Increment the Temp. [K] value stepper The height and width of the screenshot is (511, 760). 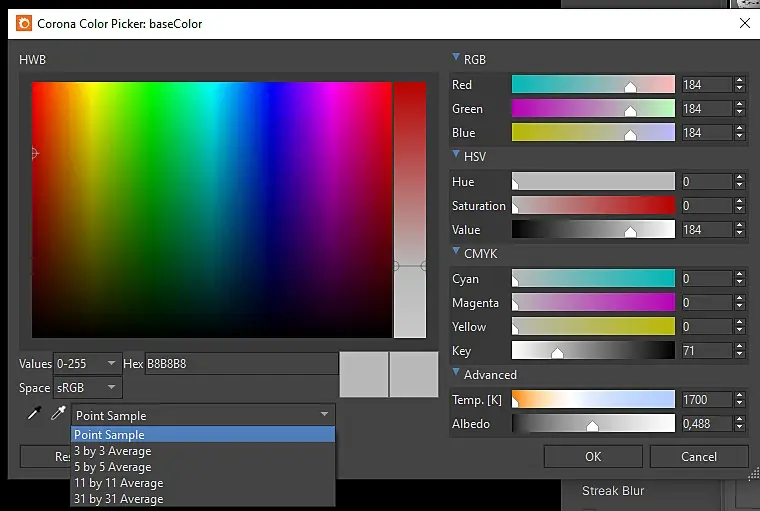point(739,396)
